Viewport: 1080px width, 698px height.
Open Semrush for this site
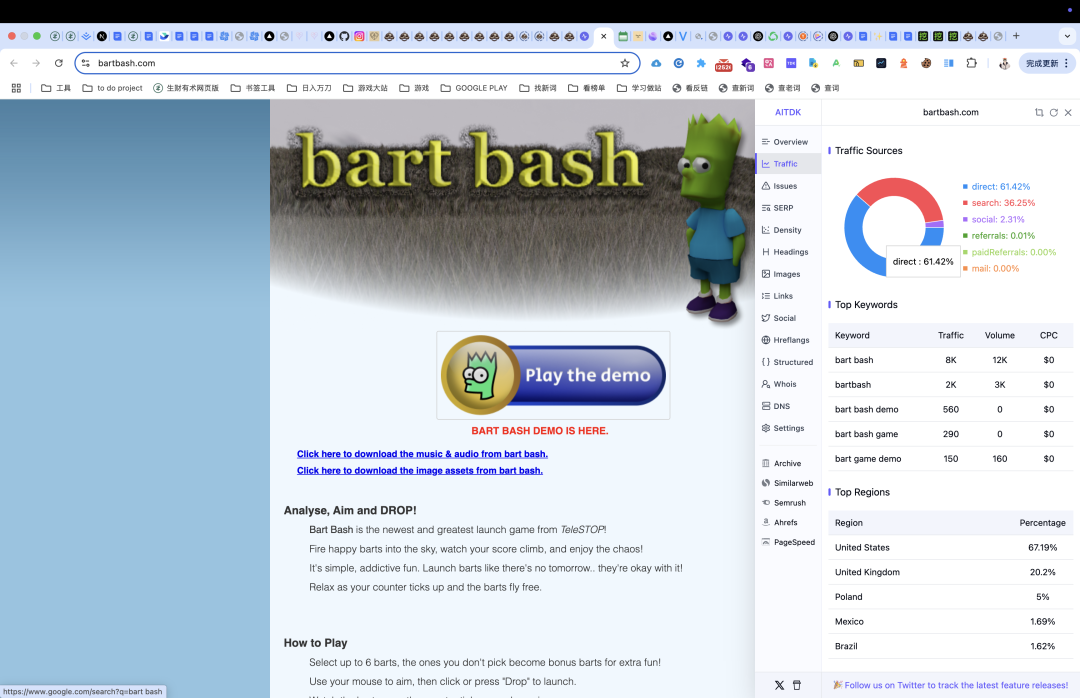click(783, 503)
